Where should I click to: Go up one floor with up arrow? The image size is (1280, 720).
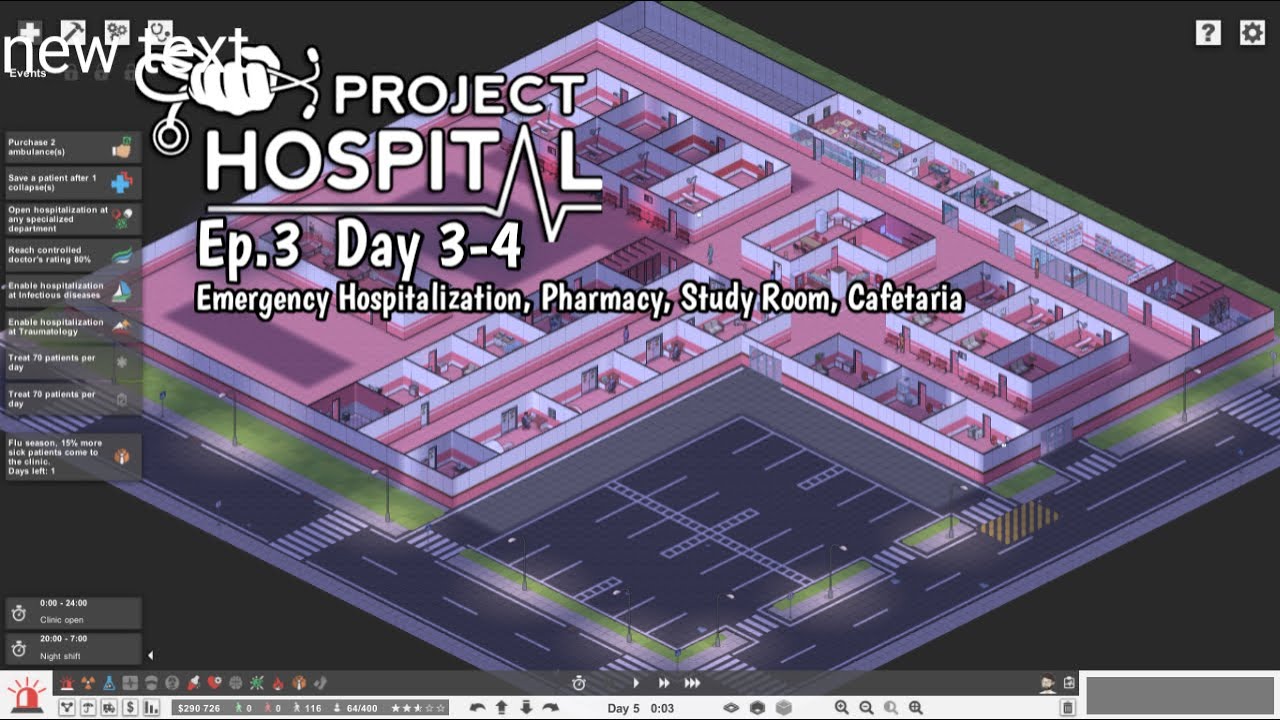click(502, 708)
